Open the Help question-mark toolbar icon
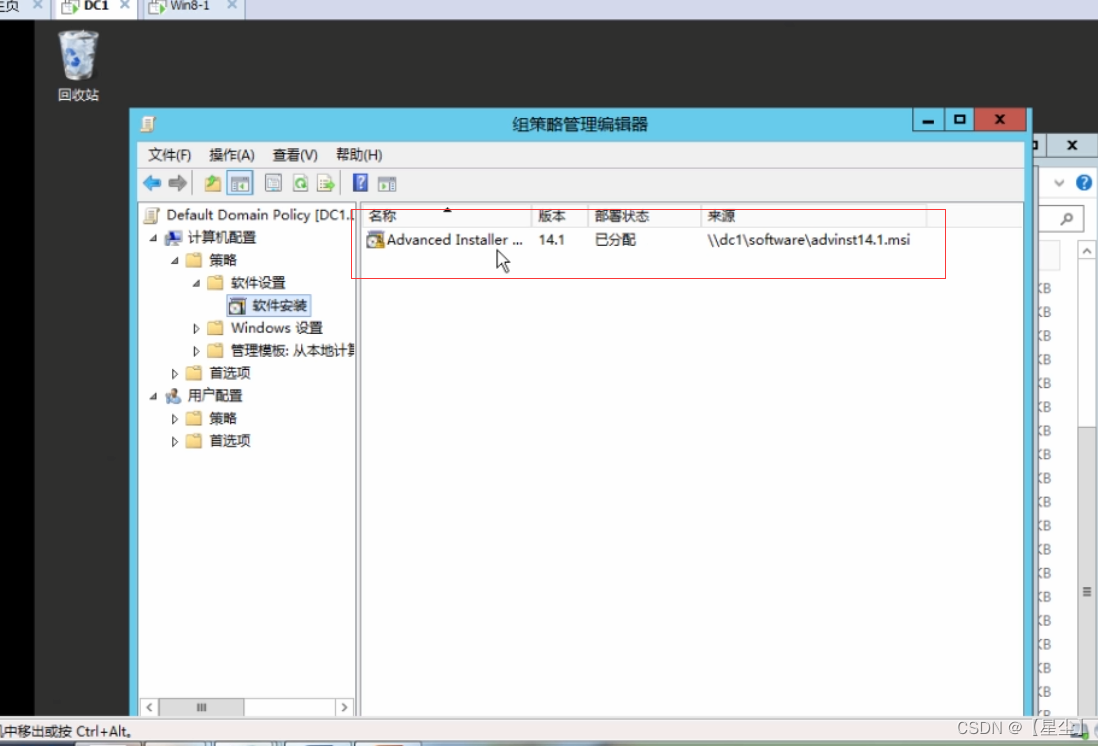The image size is (1098, 746). coord(360,184)
